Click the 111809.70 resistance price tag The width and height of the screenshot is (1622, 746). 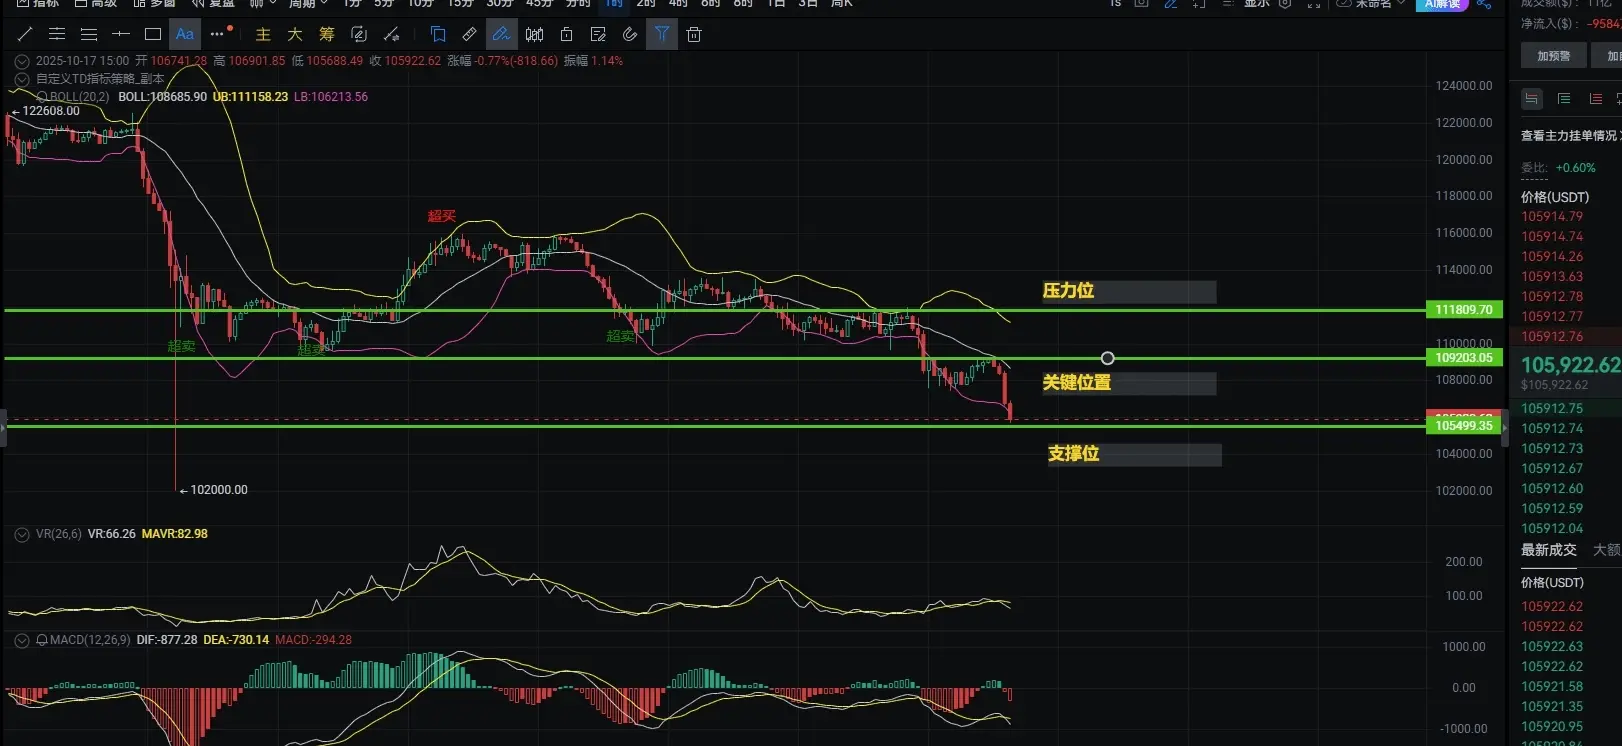1464,310
